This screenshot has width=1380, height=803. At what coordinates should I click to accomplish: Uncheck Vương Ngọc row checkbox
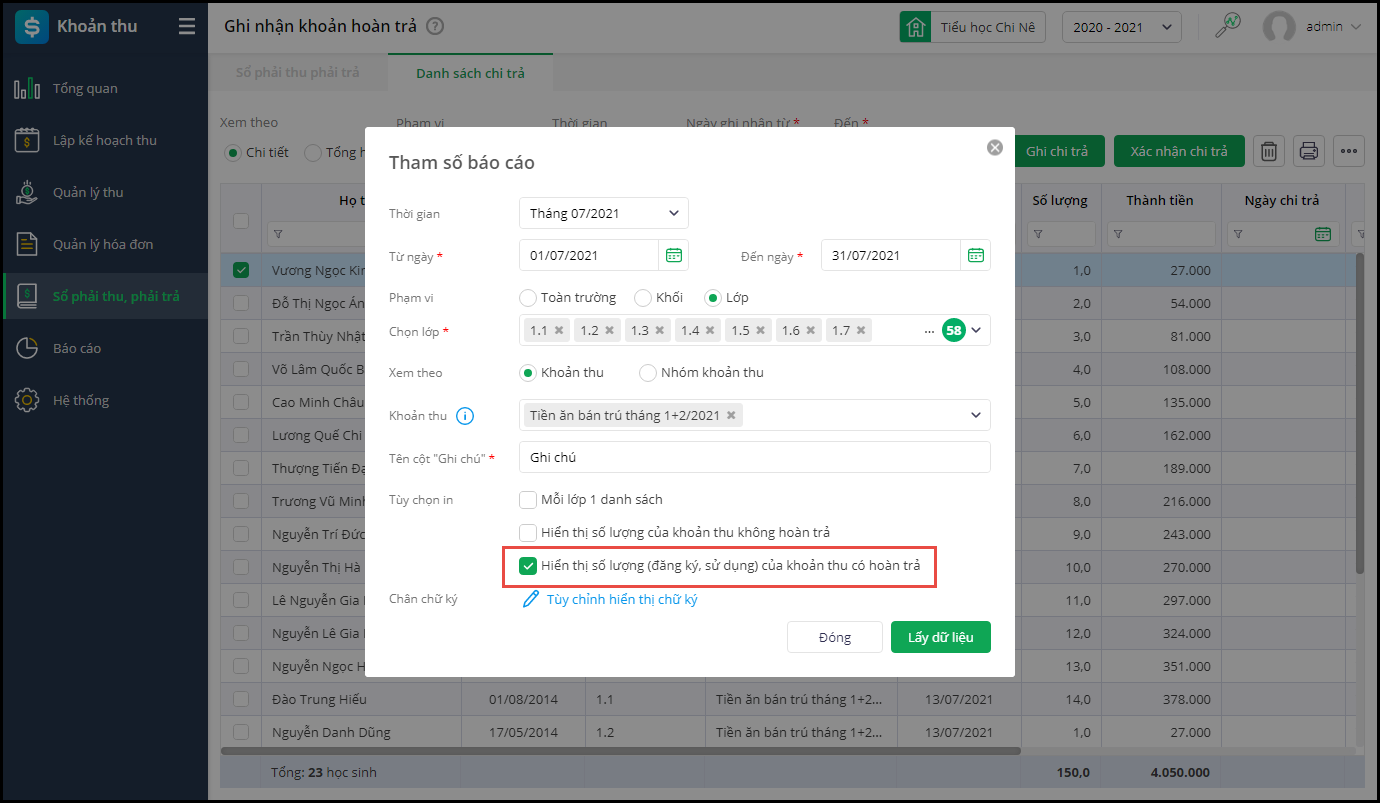[241, 270]
